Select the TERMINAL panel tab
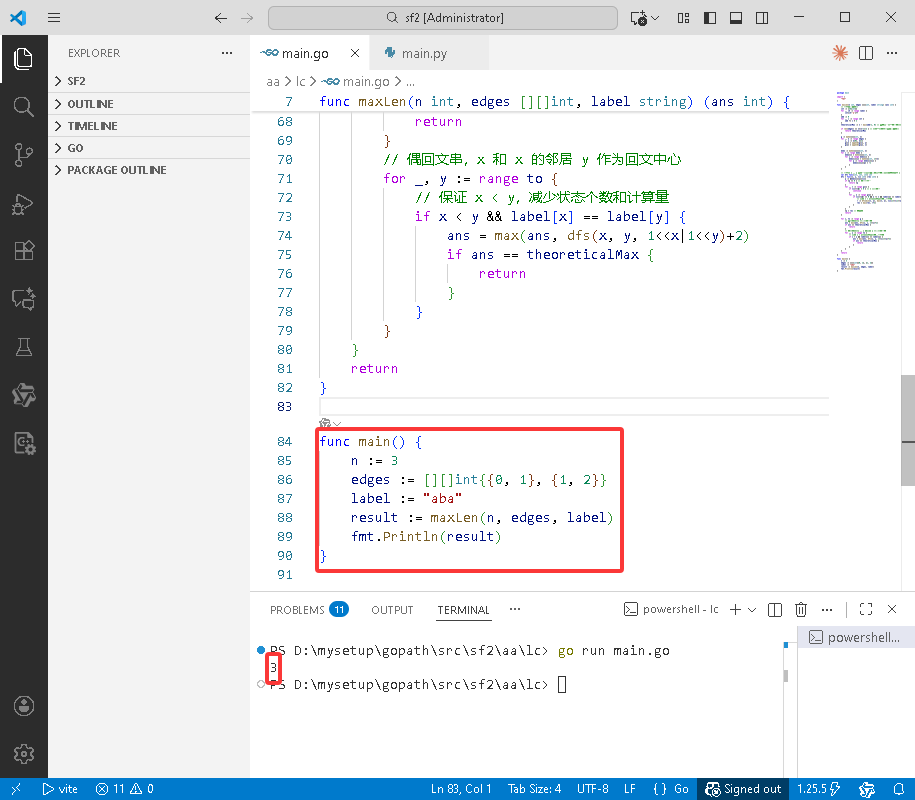 pos(463,610)
